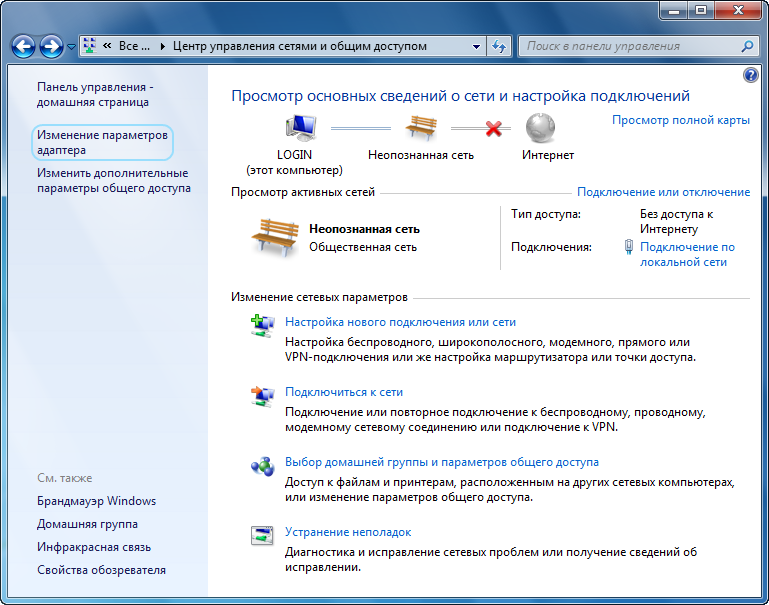Click the "Просмотр активных сетей" section header

(x=303, y=192)
